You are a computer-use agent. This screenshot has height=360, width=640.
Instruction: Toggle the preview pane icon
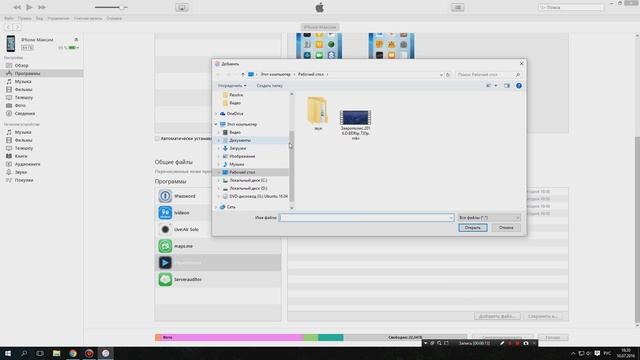click(507, 86)
